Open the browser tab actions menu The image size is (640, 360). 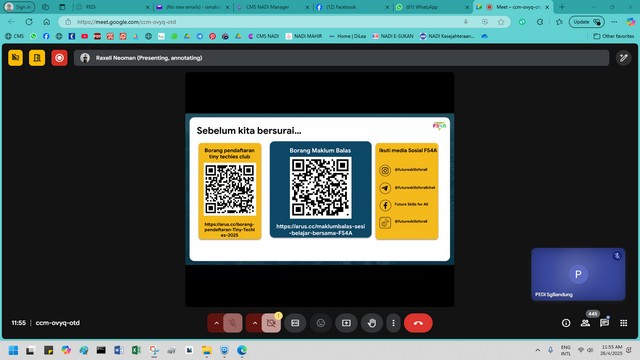pos(62,7)
